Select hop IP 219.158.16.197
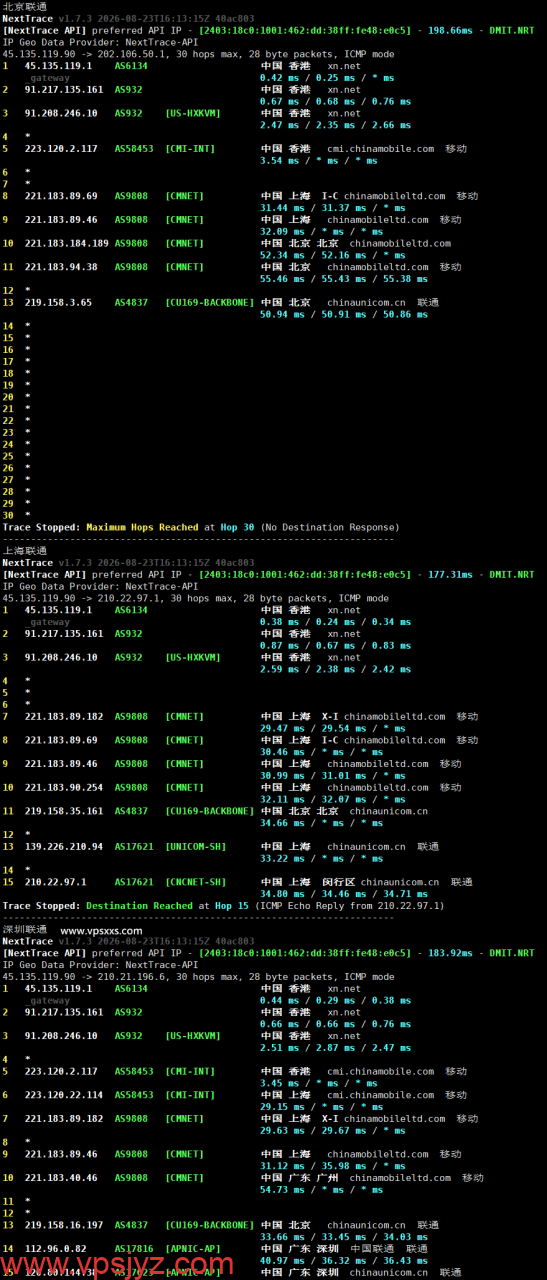This screenshot has height=1280, width=547. click(64, 1225)
